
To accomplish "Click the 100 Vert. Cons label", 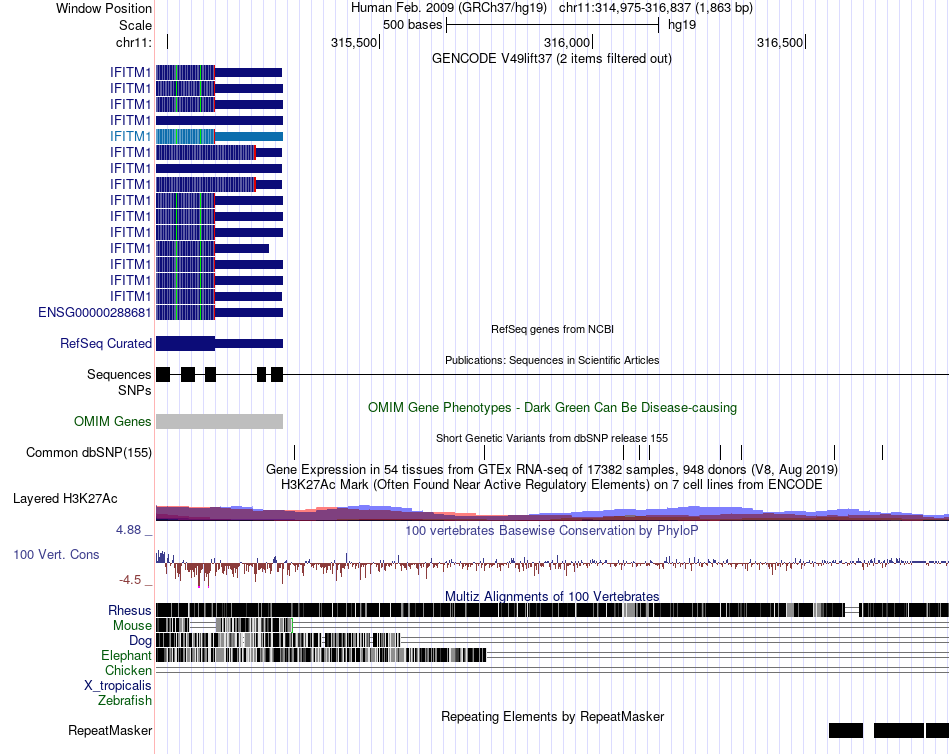I will [x=56, y=554].
